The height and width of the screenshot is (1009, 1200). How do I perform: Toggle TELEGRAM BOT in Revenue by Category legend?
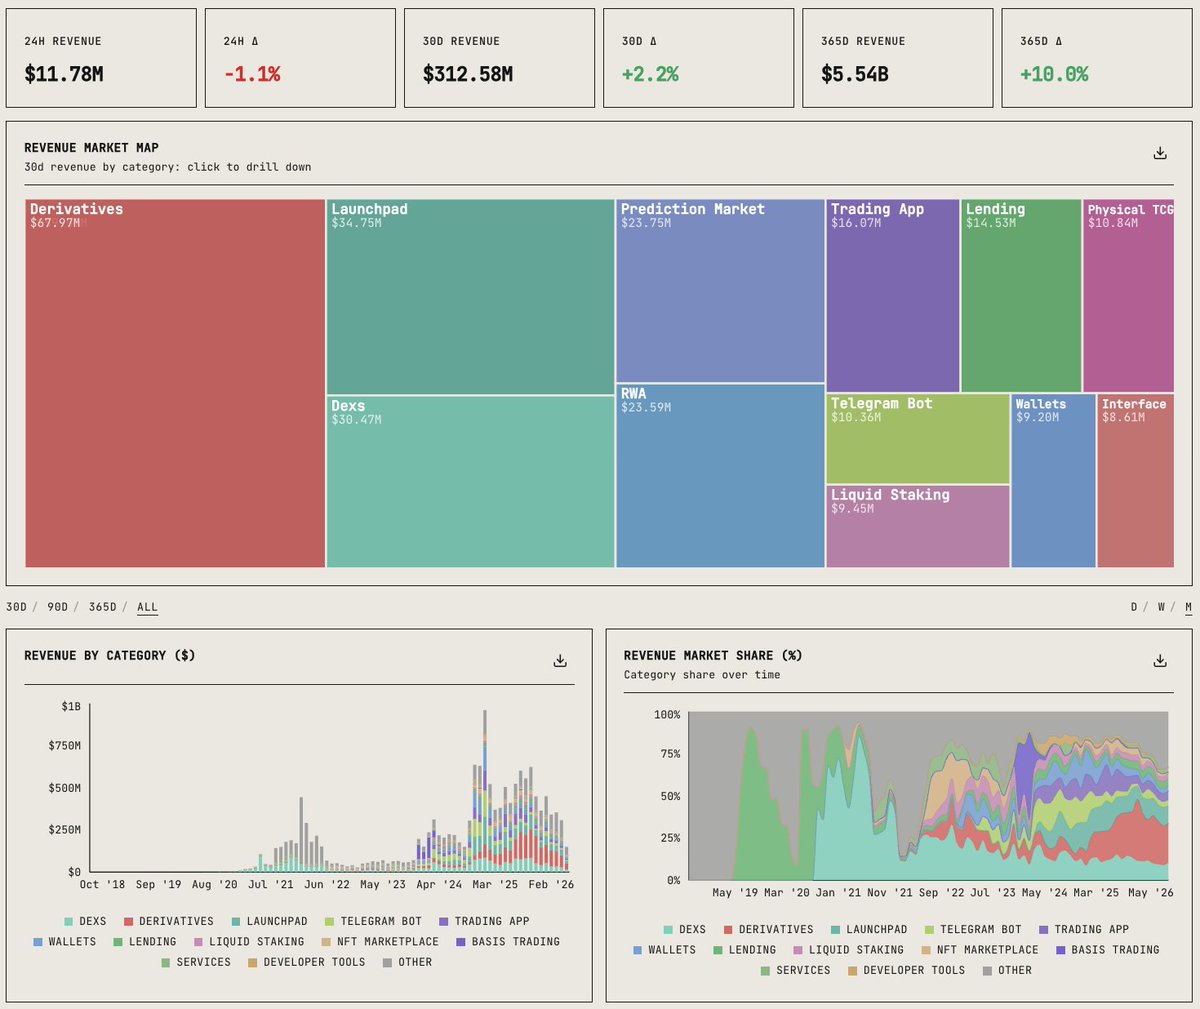(374, 921)
